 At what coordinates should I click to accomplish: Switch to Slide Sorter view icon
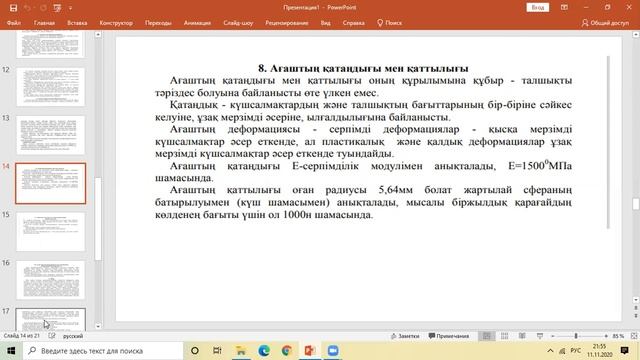504,336
